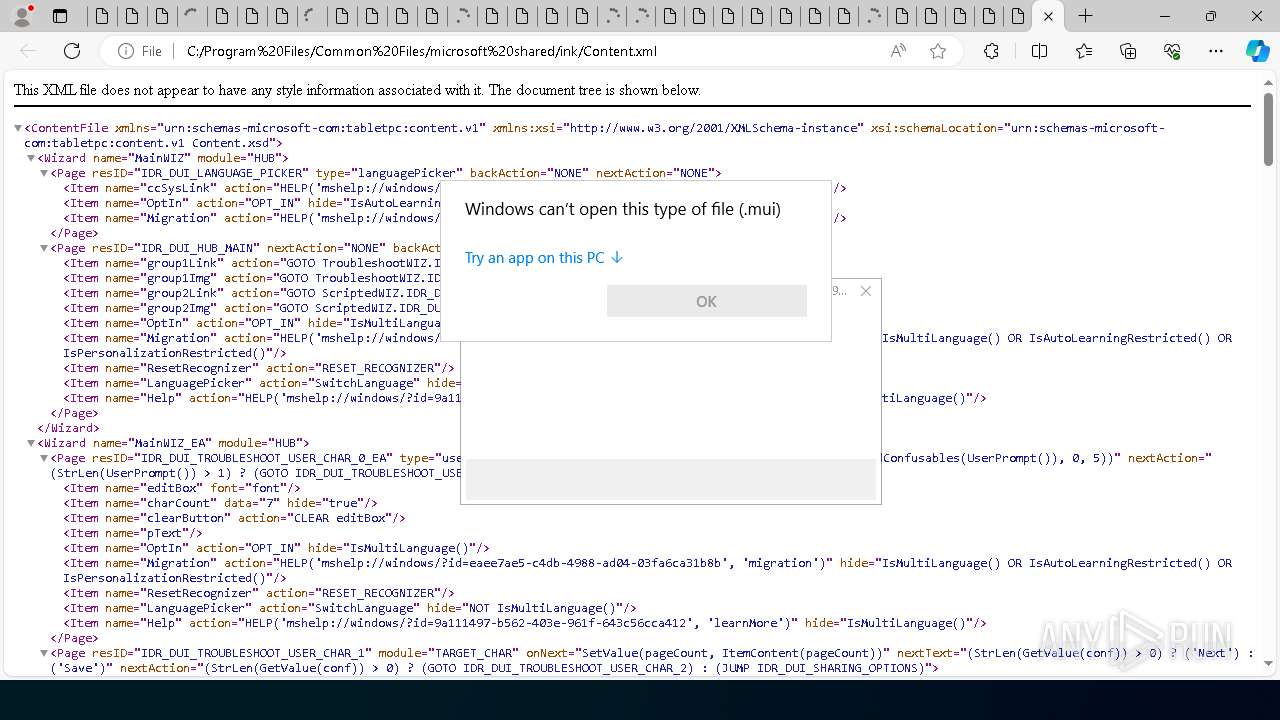This screenshot has width=1280, height=720.
Task: Collapse the Wizard MainWIZ_EA node
Action: 31,443
